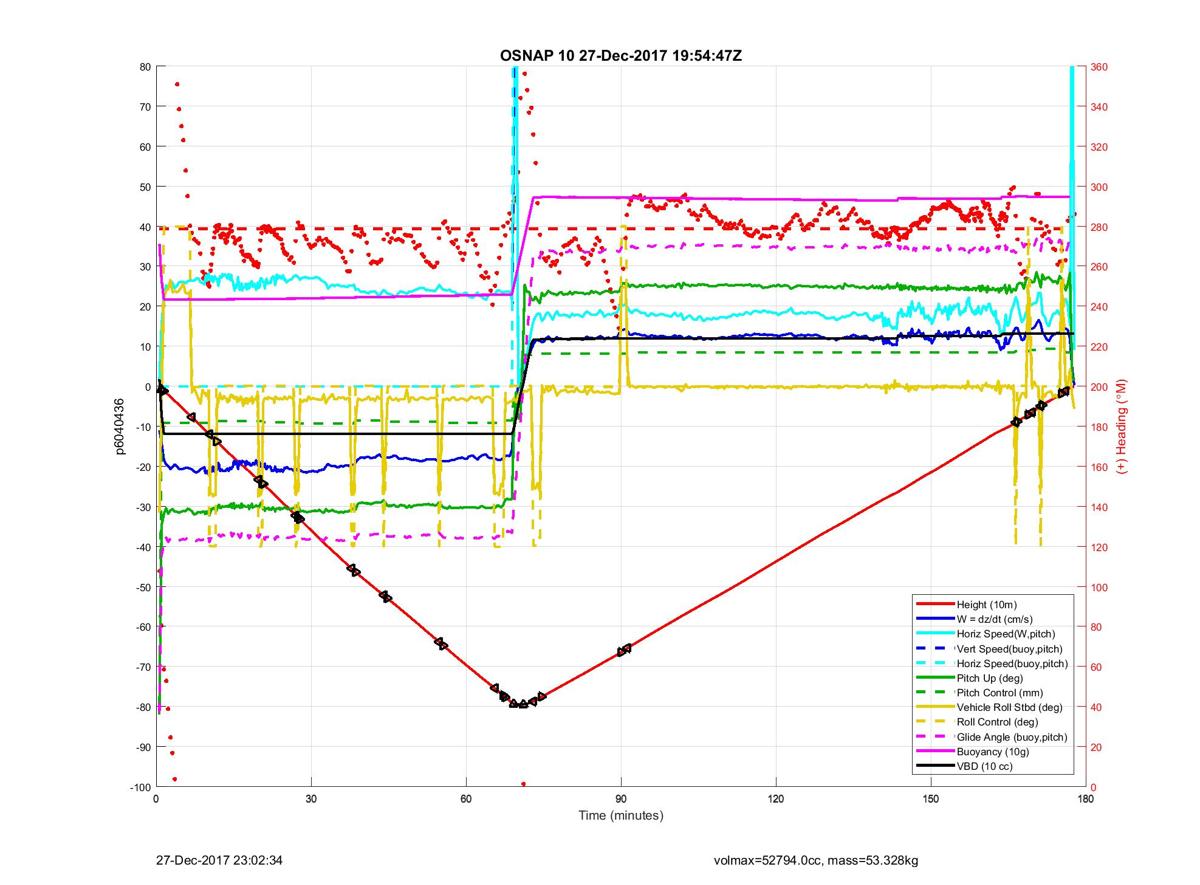Image resolution: width=1200 pixels, height=885 pixels.
Task: Click the magenta line sample beside Buoyancy legend entry
Action: [934, 750]
